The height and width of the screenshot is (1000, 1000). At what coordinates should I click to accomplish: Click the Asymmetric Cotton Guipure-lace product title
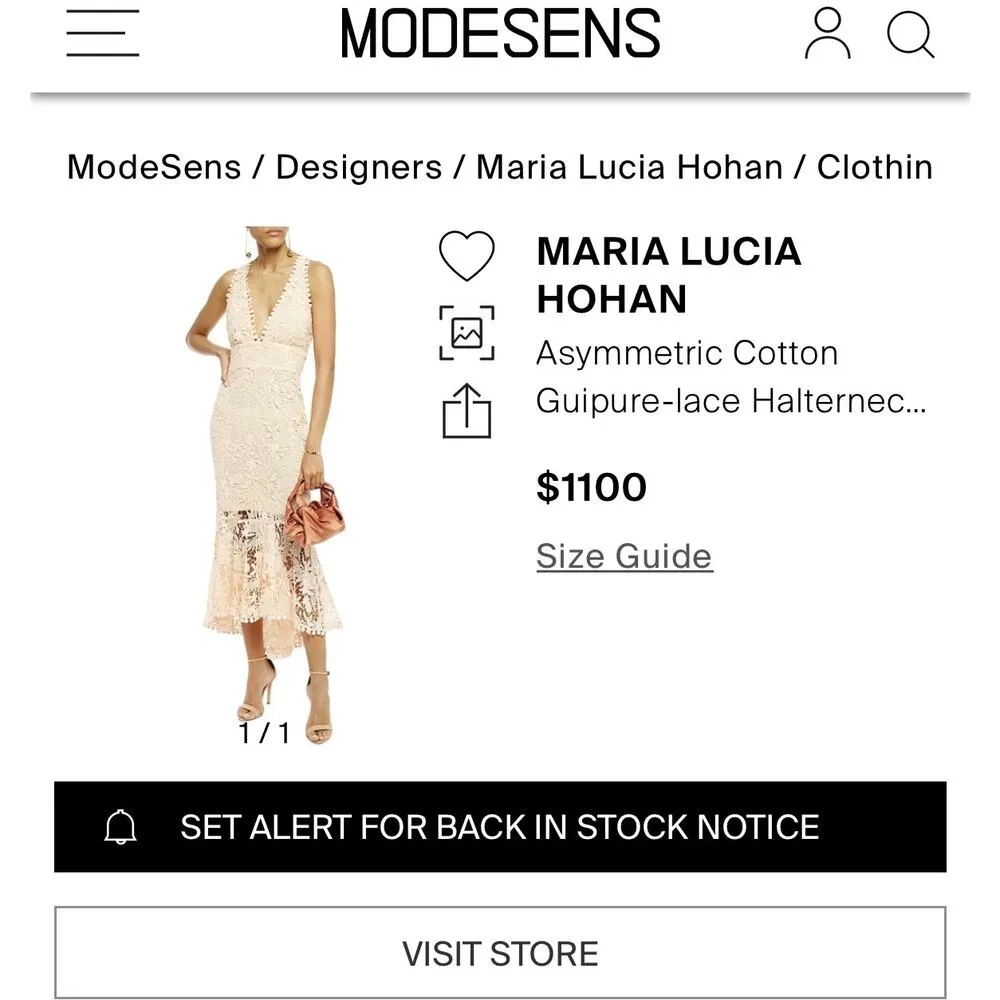pyautogui.click(x=732, y=377)
